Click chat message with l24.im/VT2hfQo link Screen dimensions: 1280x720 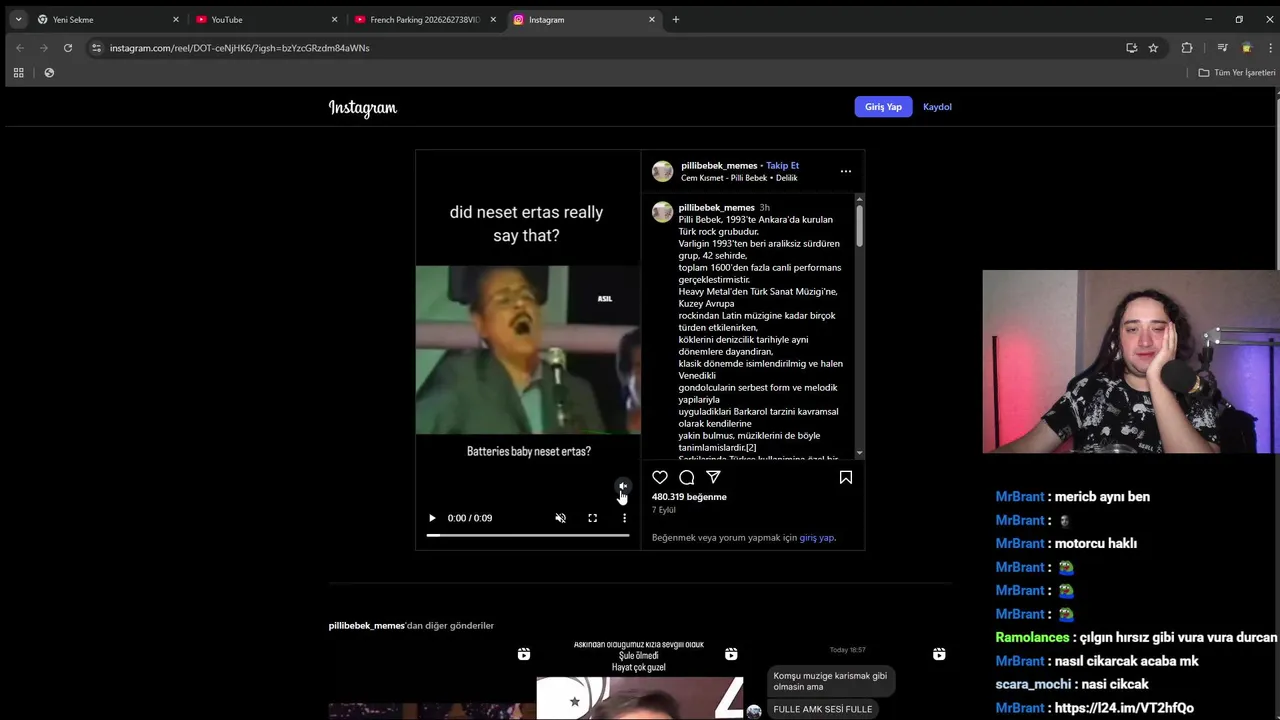tap(1095, 708)
